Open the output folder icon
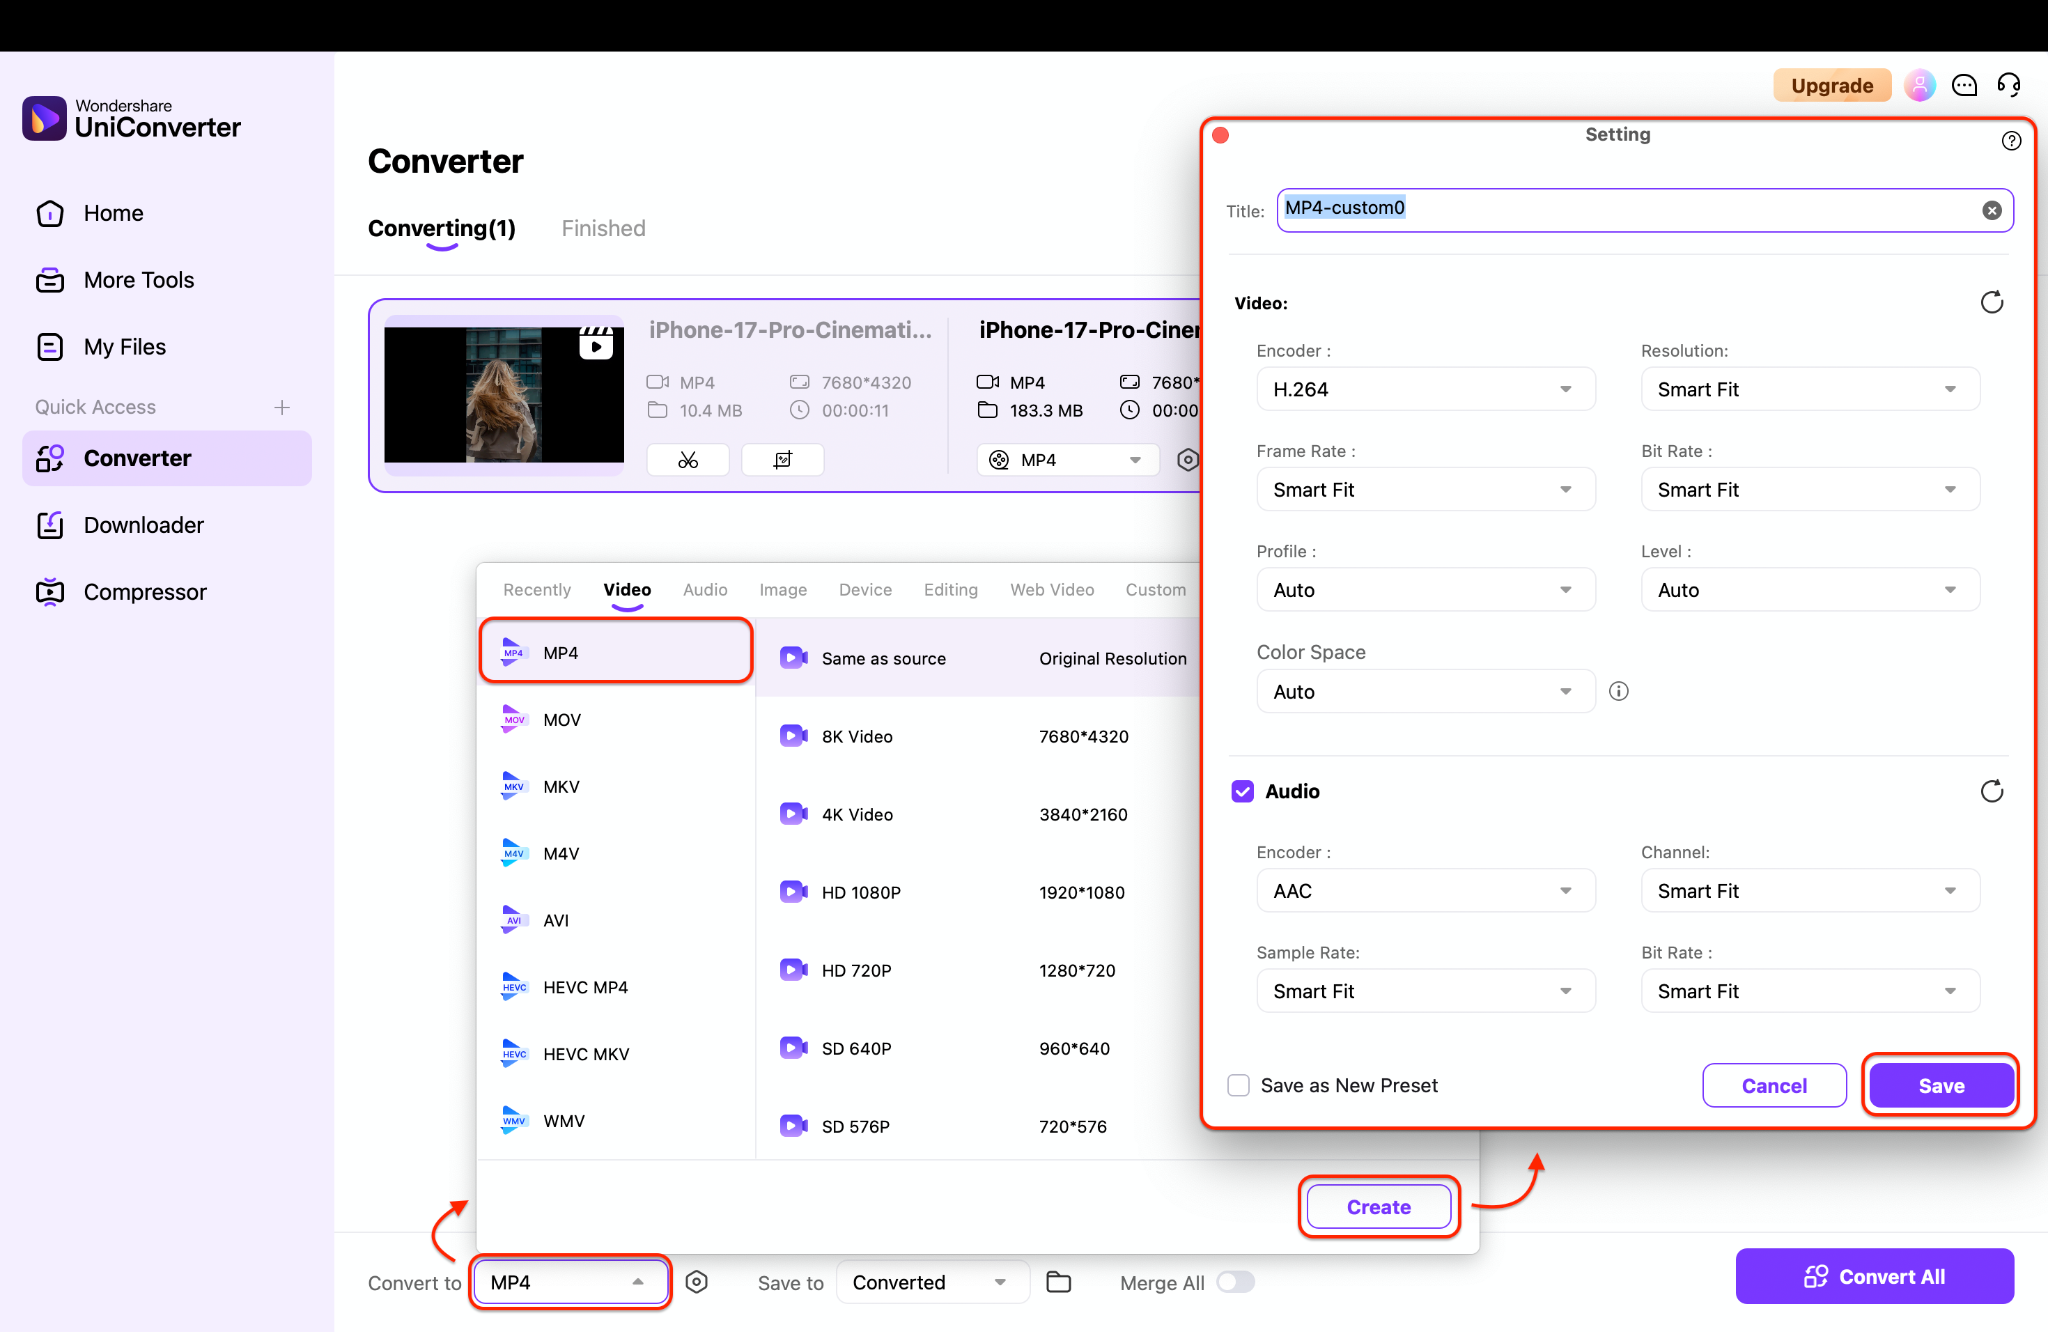The height and width of the screenshot is (1332, 2048). pyautogui.click(x=1059, y=1282)
